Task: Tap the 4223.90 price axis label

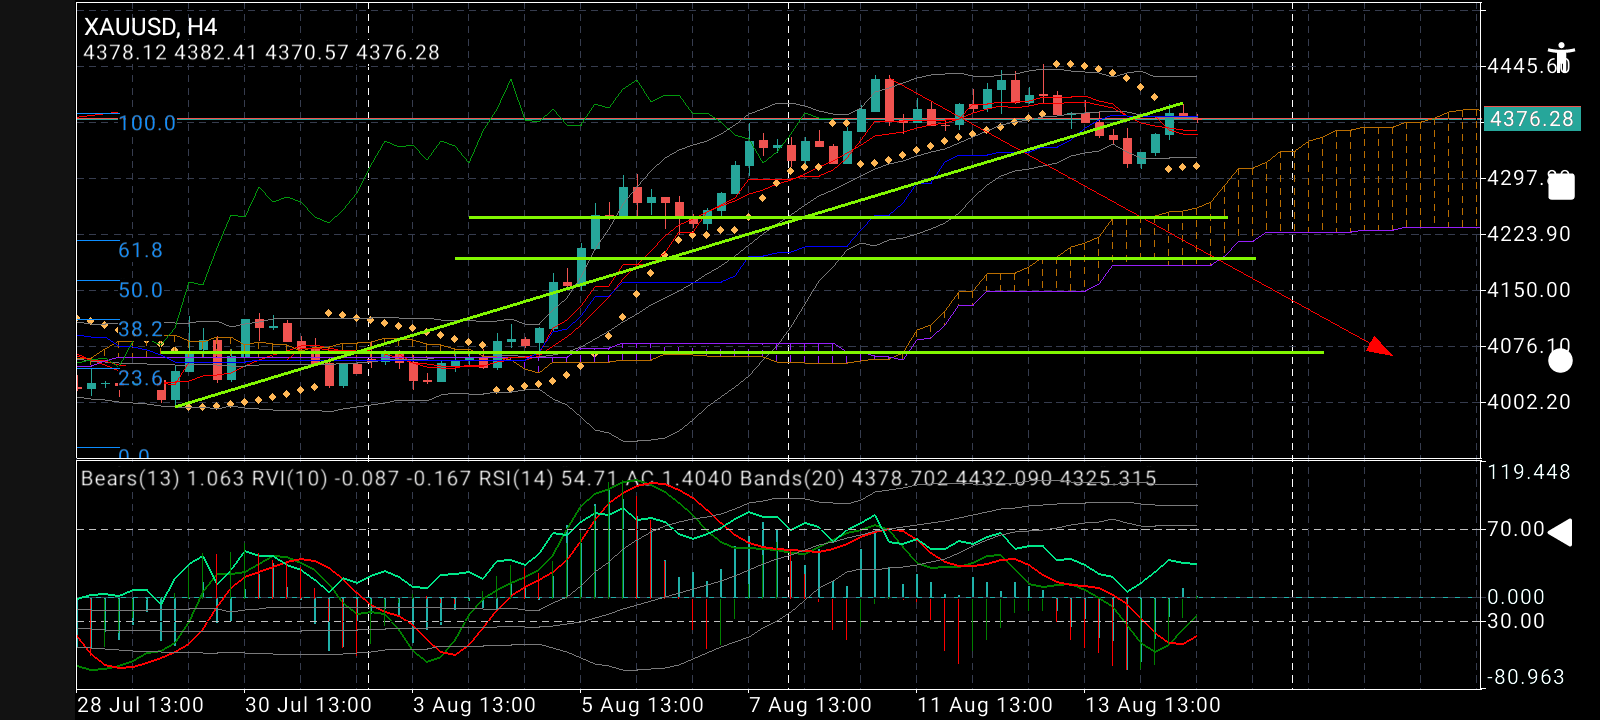Action: tap(1529, 234)
